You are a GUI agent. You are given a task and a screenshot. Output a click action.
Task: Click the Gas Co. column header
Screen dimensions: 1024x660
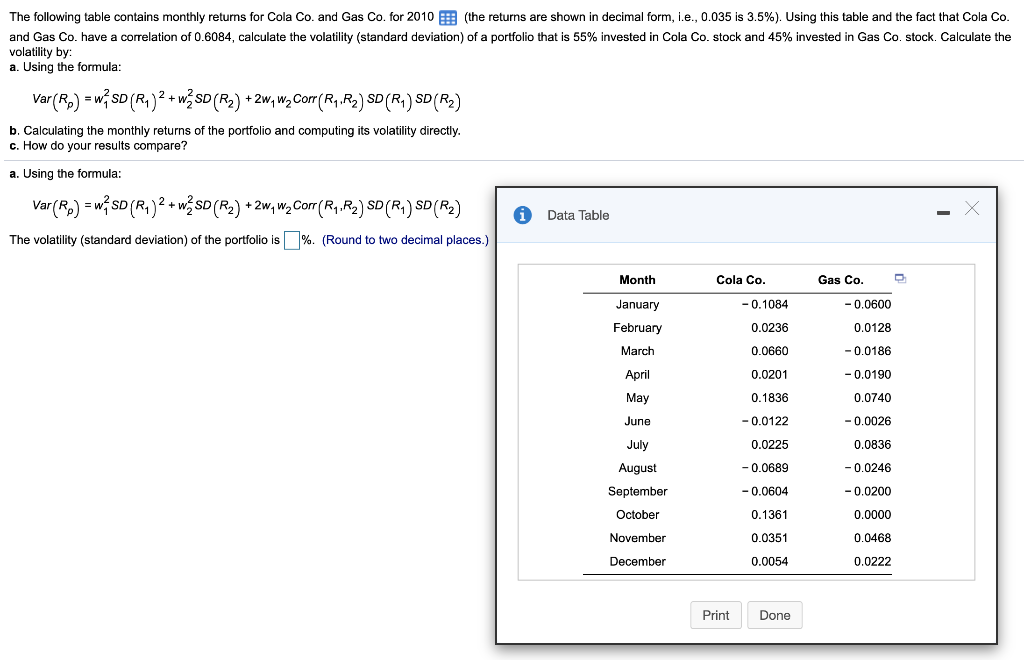pyautogui.click(x=840, y=280)
